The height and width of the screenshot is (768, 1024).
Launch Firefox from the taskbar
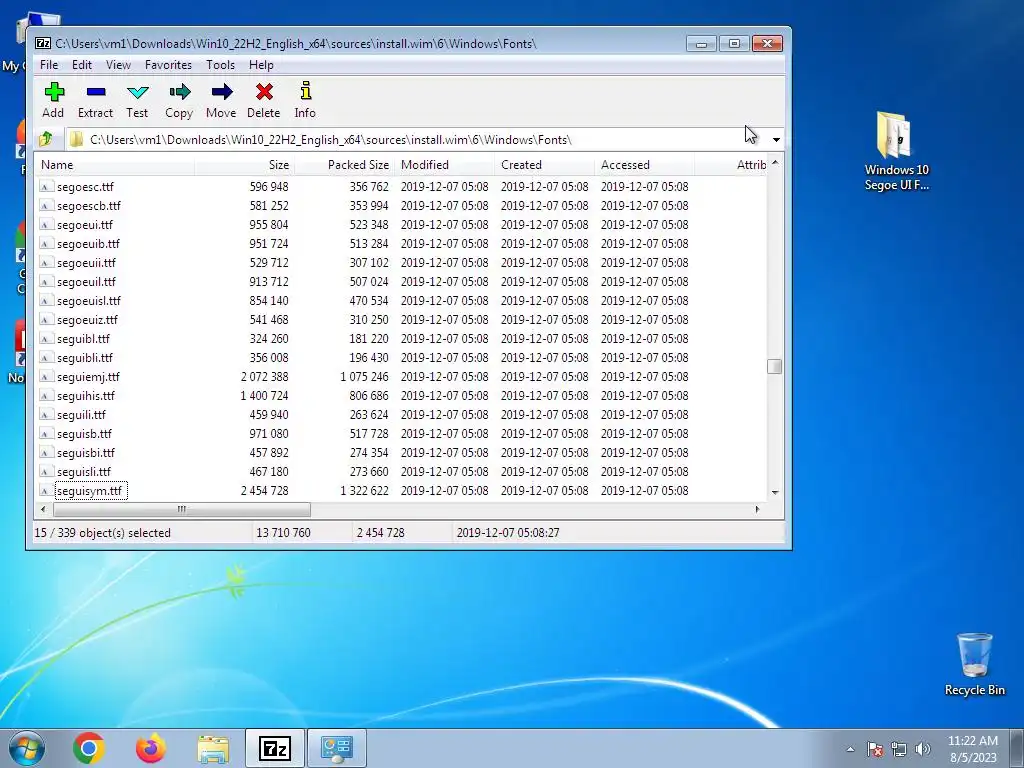click(x=151, y=748)
